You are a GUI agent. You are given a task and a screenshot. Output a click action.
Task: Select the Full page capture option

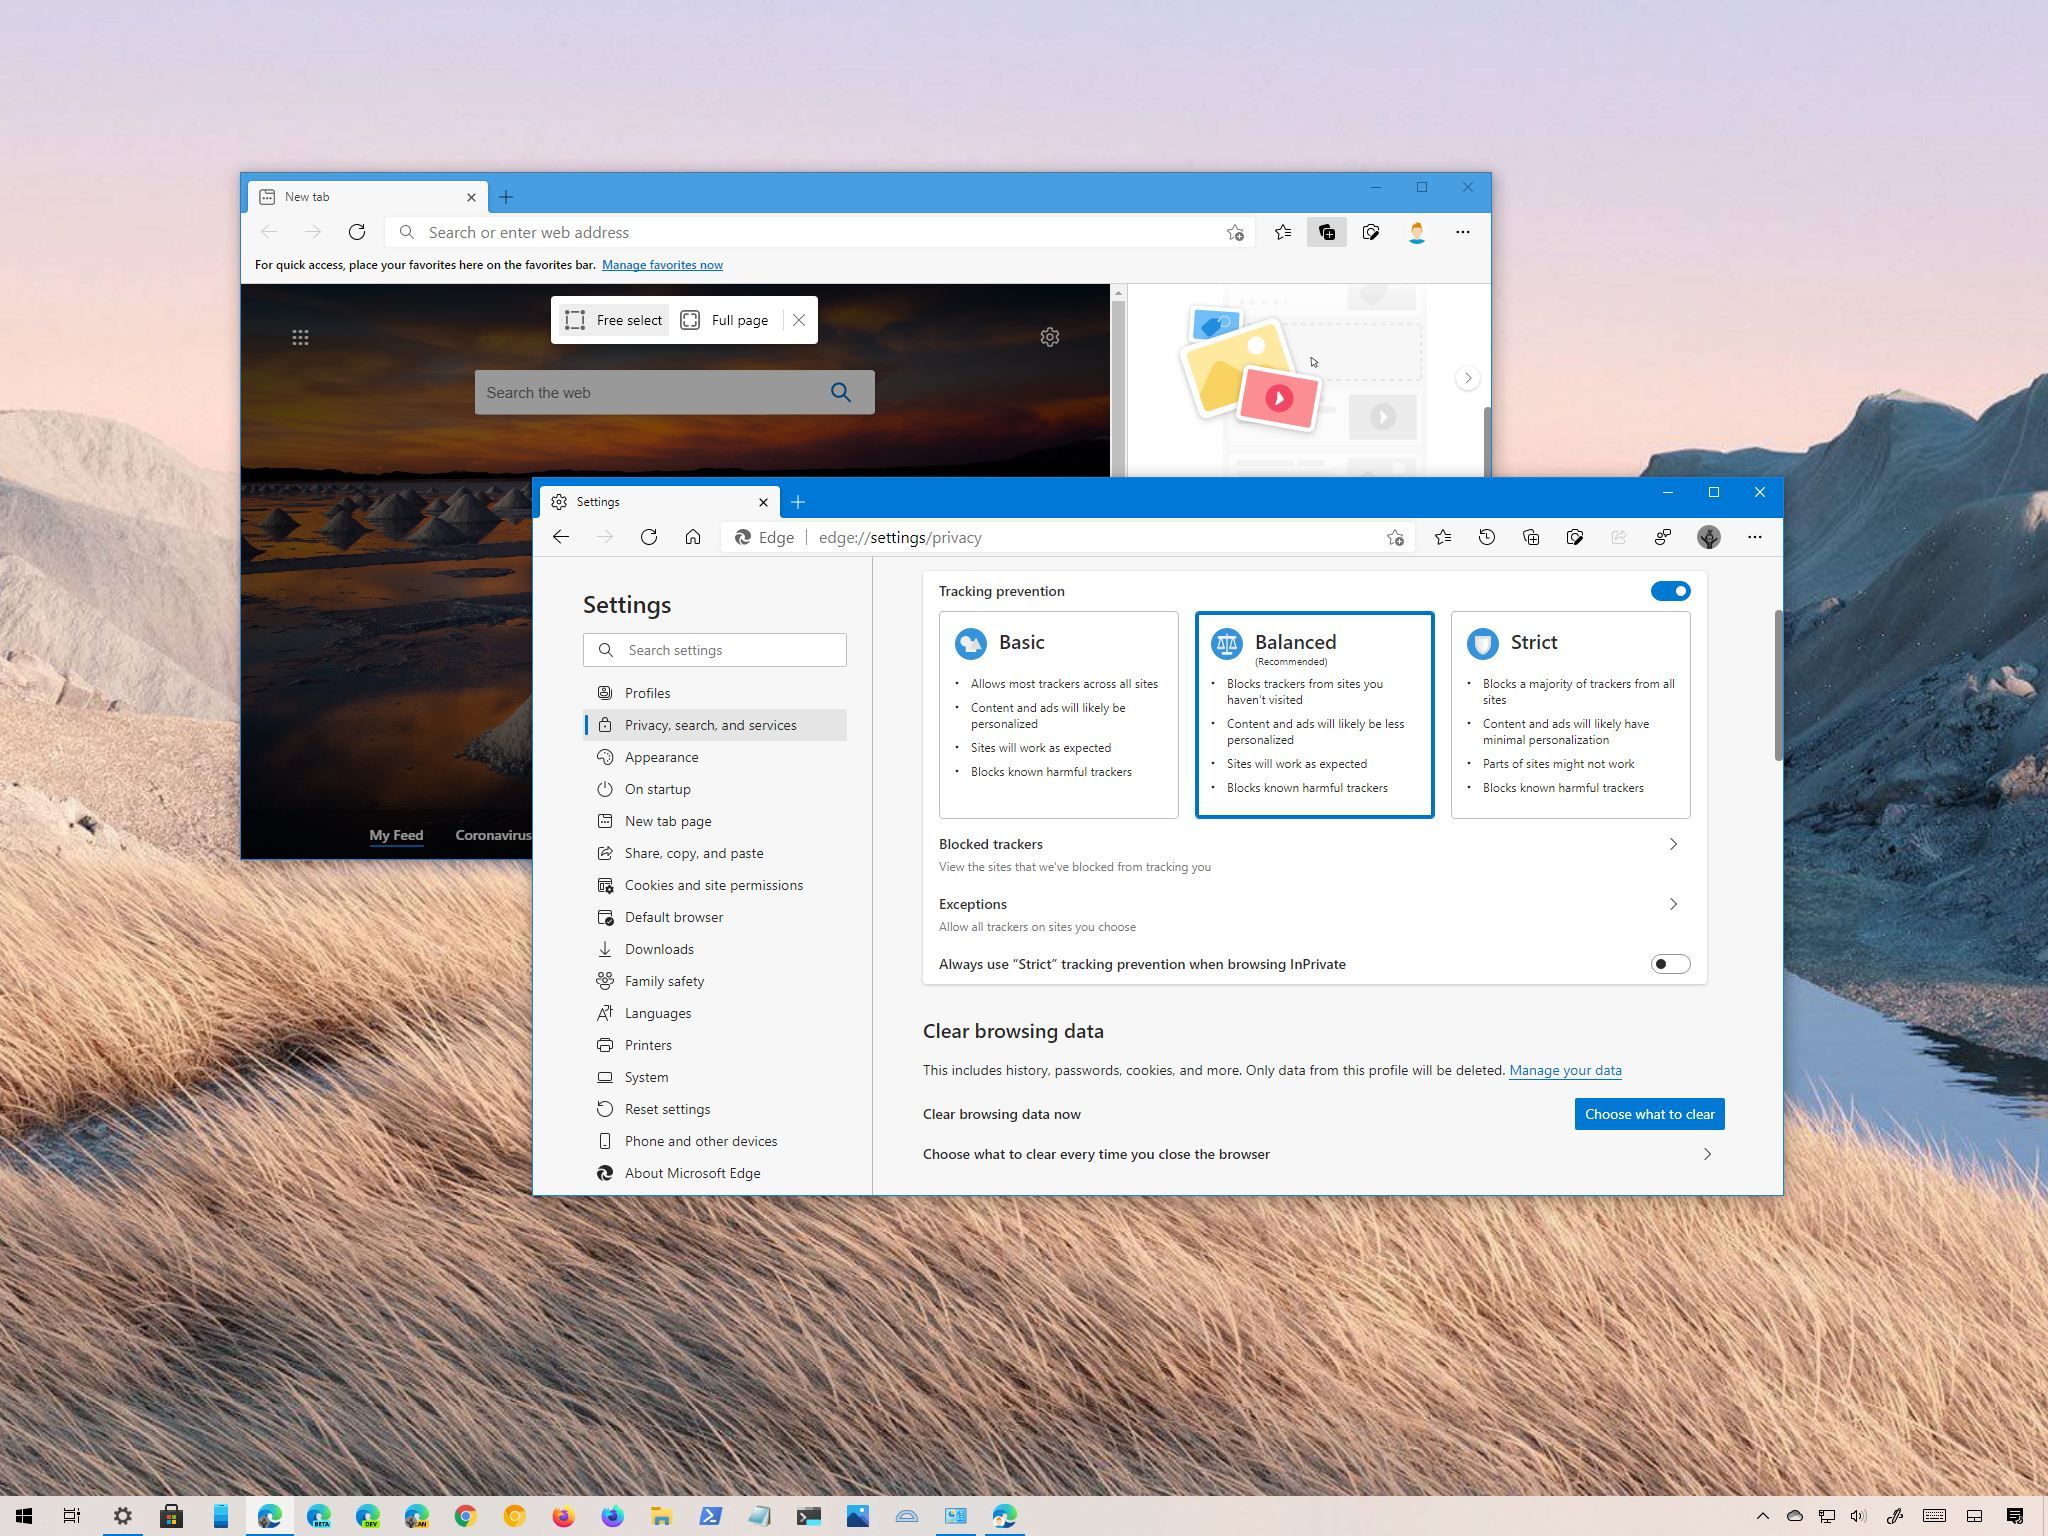(725, 320)
